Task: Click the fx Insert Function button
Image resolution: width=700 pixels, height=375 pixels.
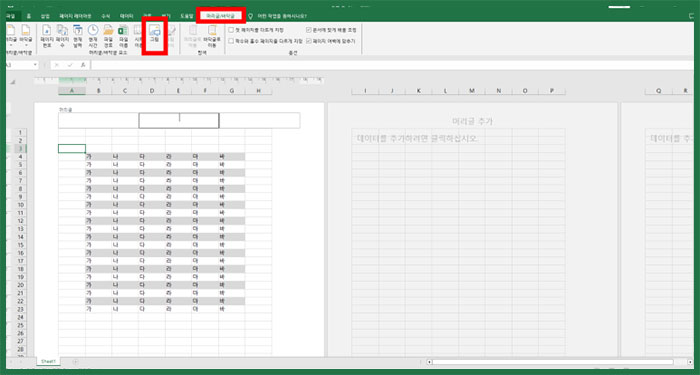Action: pos(83,65)
